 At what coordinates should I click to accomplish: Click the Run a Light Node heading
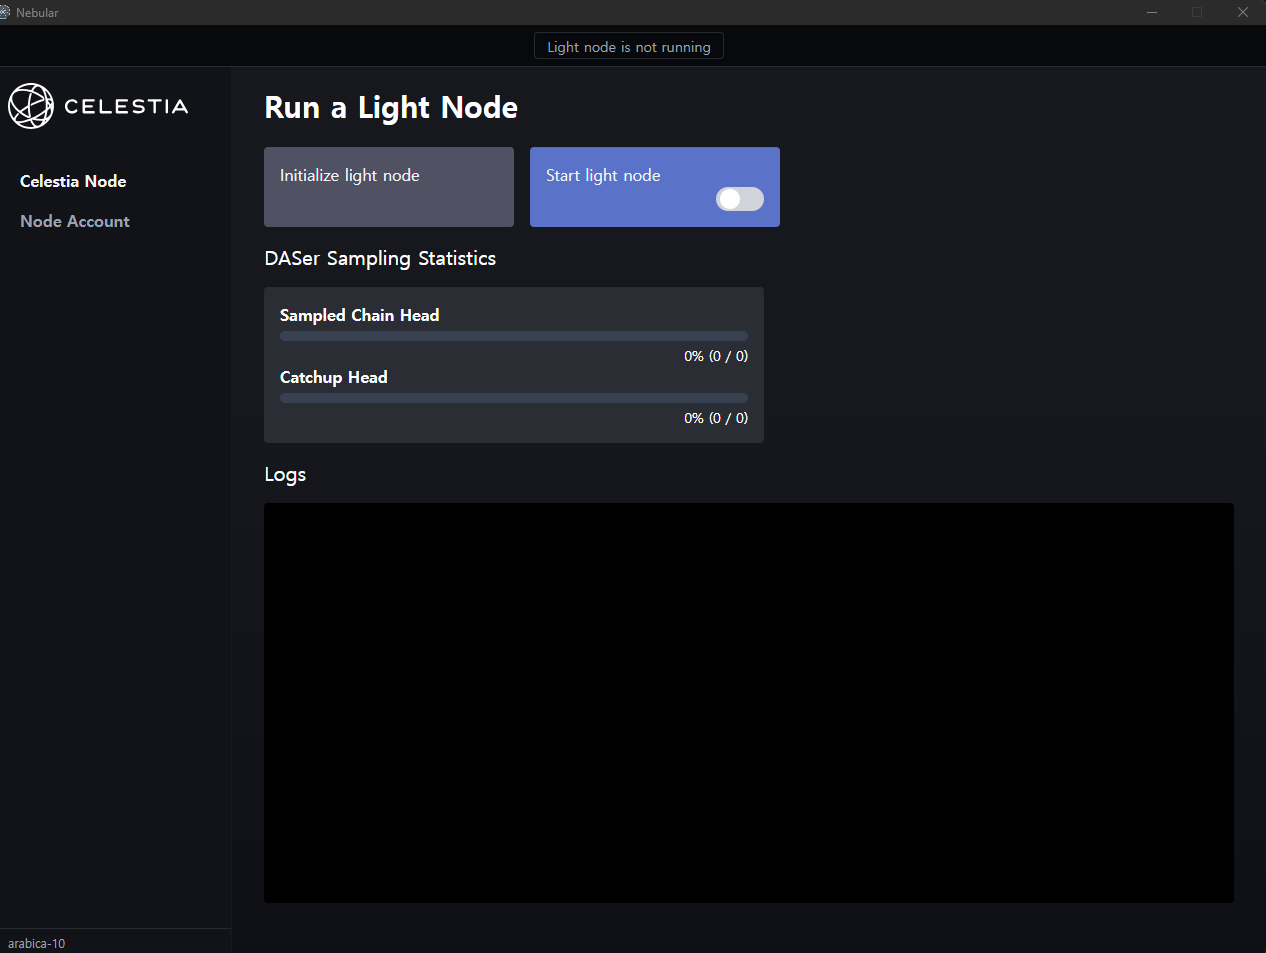391,108
